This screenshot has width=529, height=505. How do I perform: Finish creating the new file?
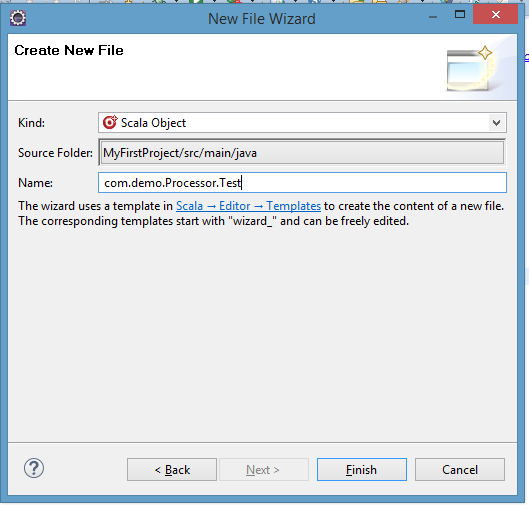[362, 470]
